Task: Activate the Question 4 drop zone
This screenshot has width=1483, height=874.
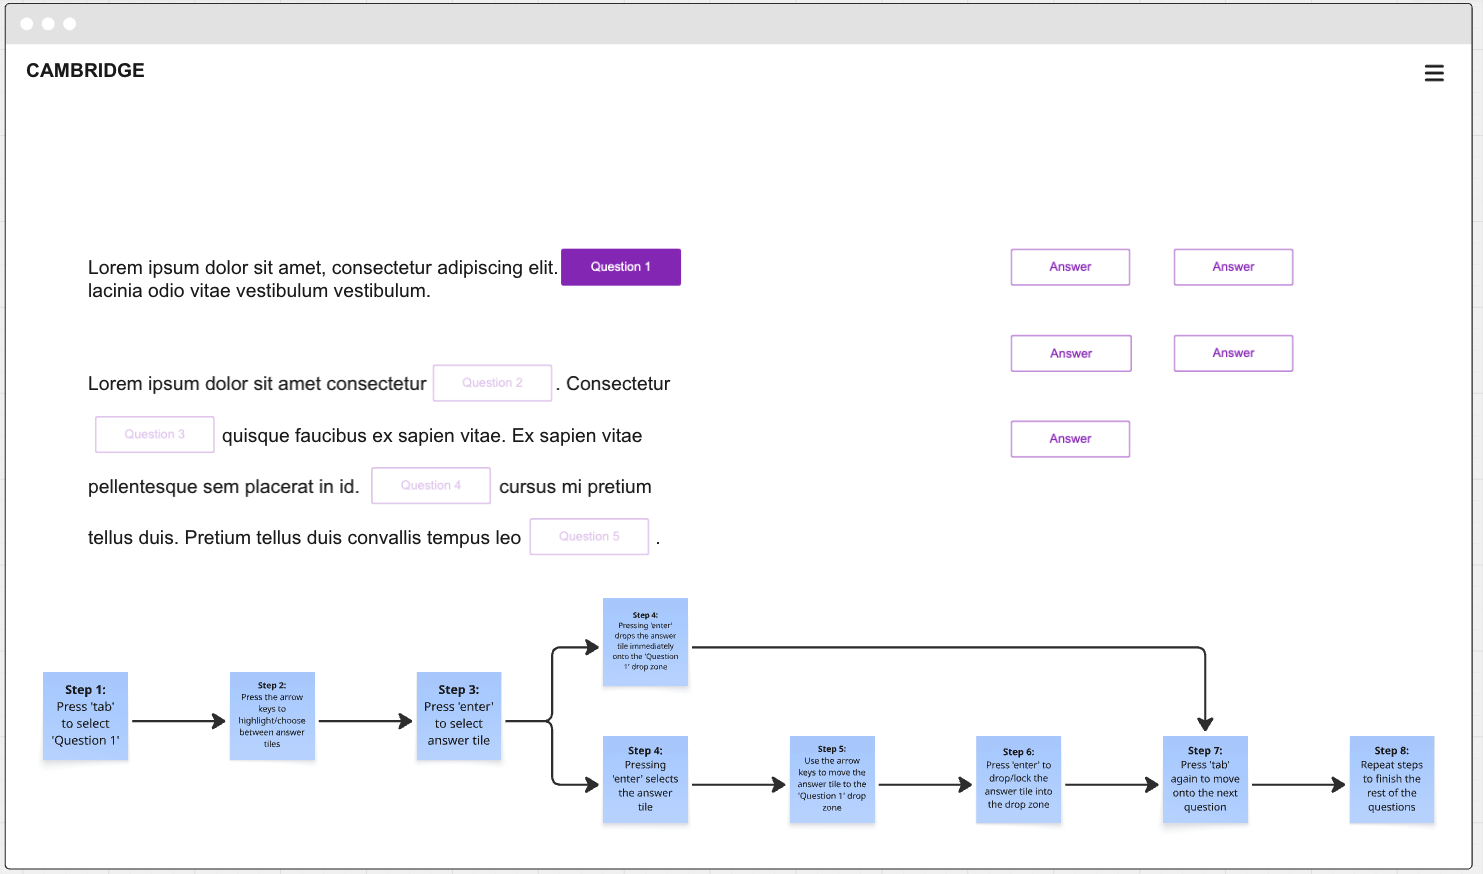Action: [431, 485]
